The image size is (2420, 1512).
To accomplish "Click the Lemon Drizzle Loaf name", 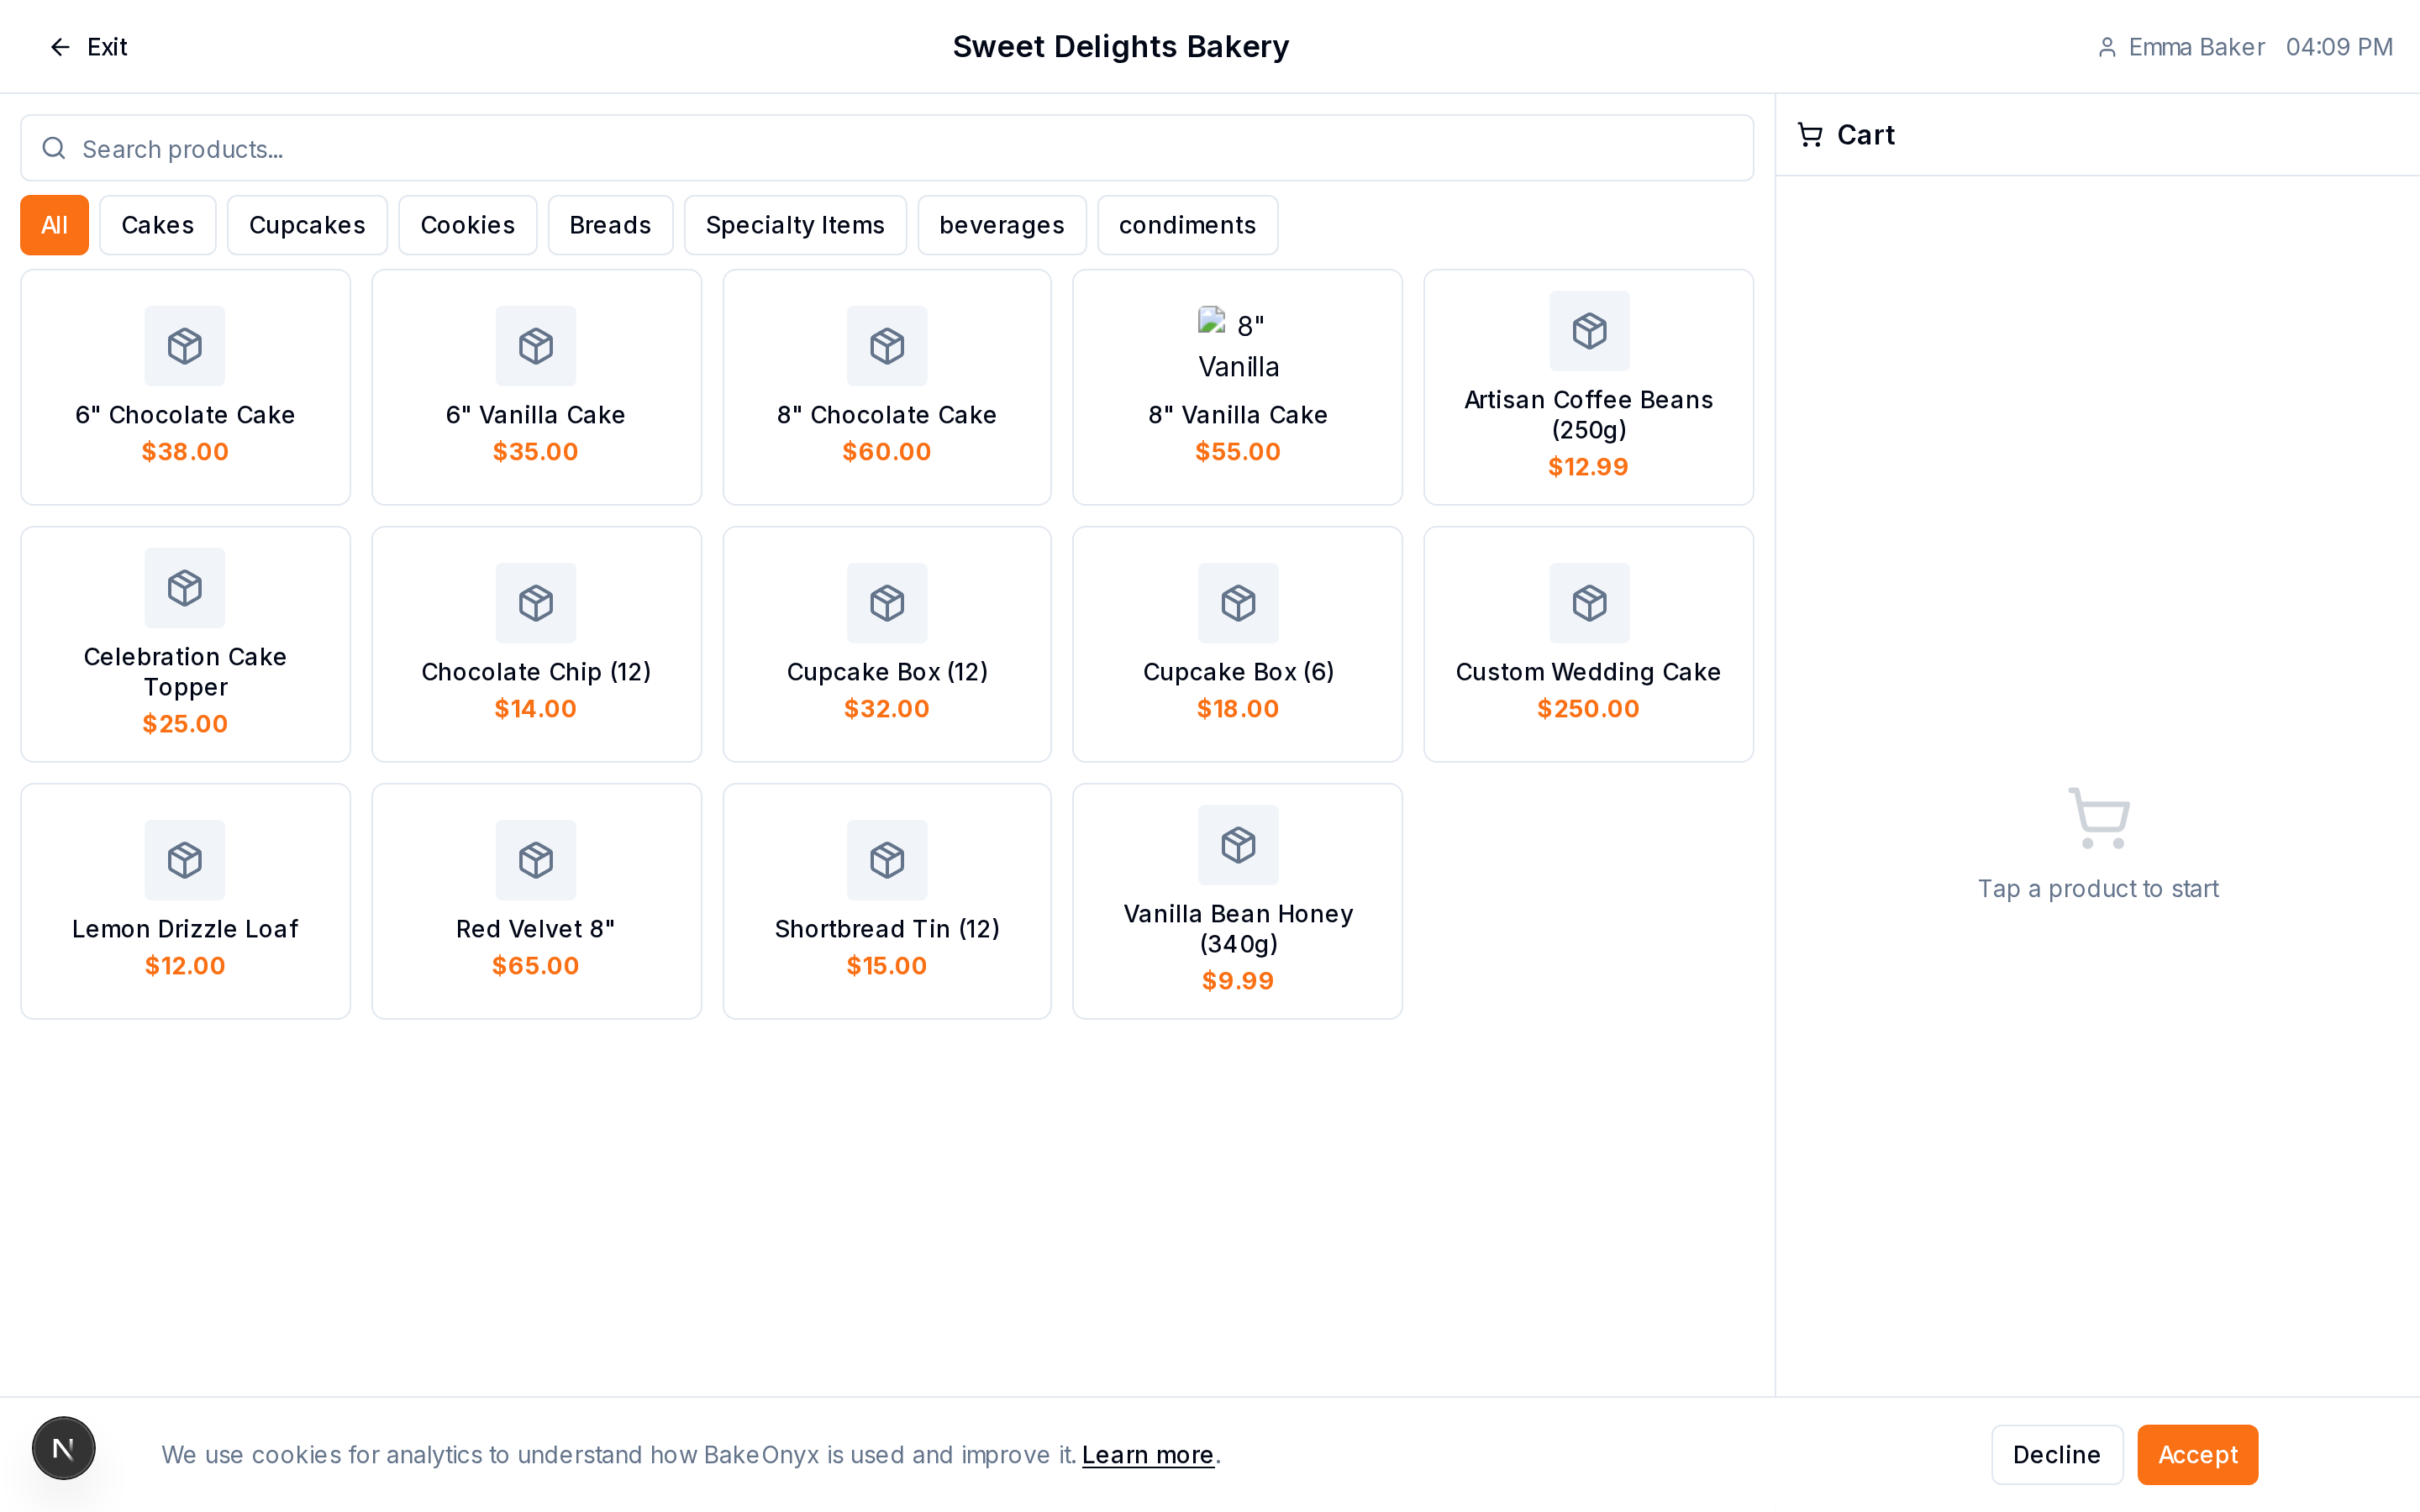I will coord(185,929).
